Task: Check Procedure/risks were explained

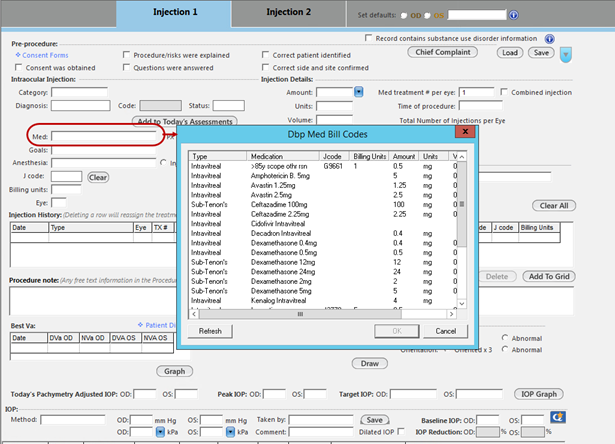Action: click(x=126, y=55)
